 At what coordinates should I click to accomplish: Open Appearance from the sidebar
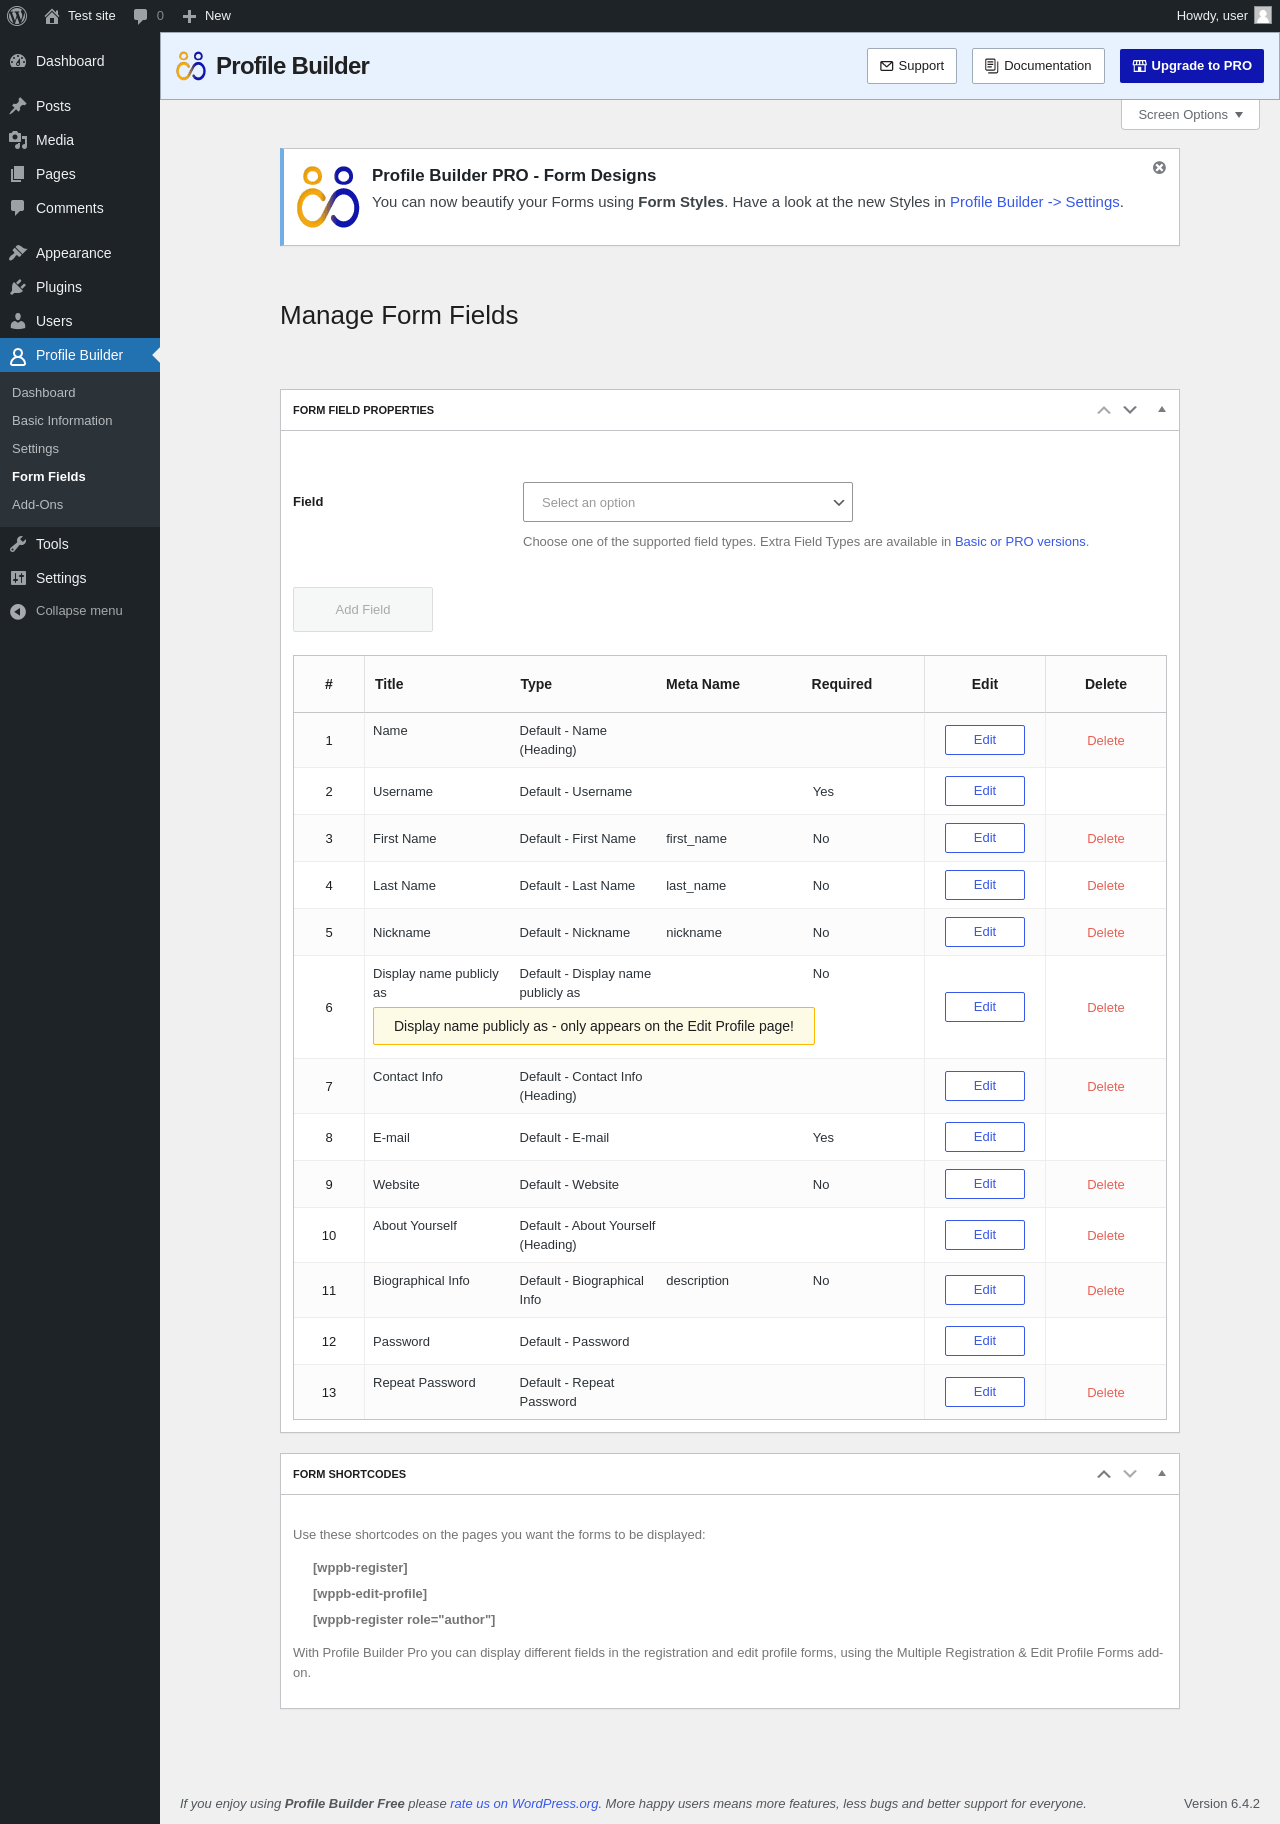coord(73,253)
